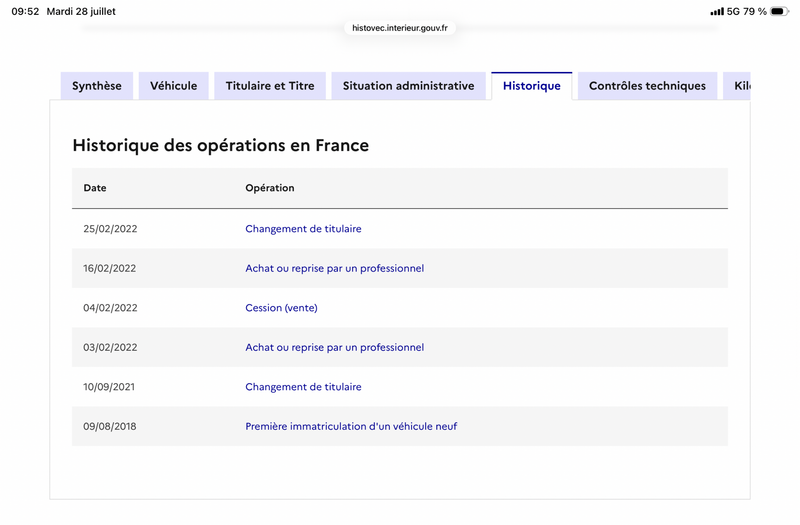The image size is (800, 525).
Task: Tap the histovec.interieur.gouv.fr address bar
Action: (399, 28)
